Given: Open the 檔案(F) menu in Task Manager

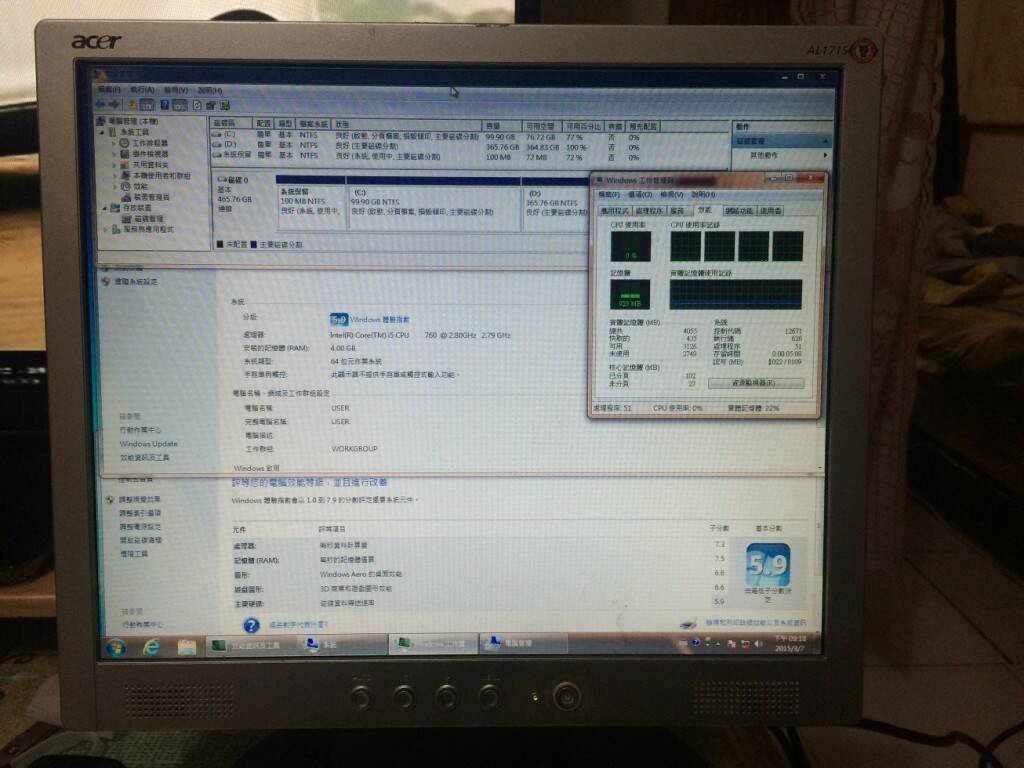Looking at the screenshot, I should click(609, 195).
